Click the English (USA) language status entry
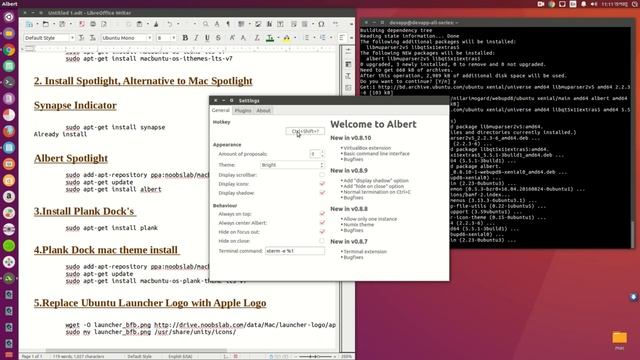640x360 pixels. 180,356
